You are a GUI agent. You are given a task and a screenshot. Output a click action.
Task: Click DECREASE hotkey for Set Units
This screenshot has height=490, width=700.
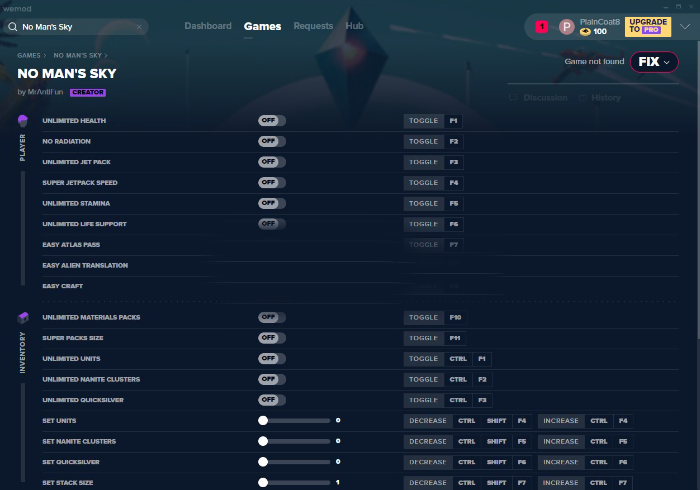coord(428,421)
